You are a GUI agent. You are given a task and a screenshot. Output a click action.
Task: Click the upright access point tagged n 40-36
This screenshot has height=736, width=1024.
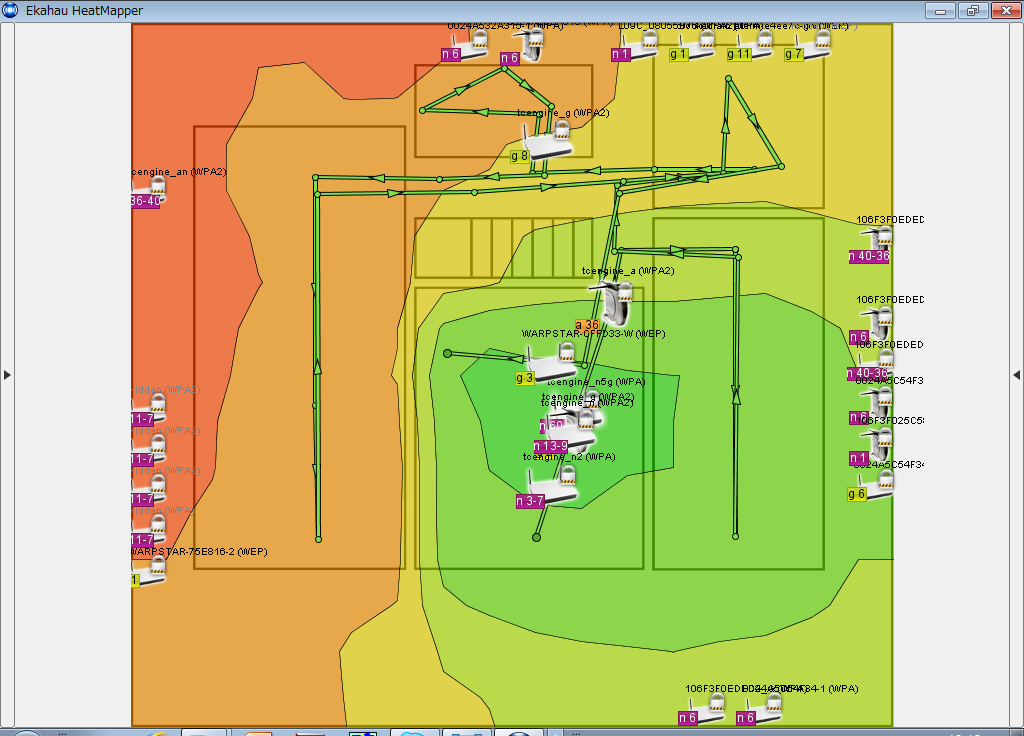point(880,243)
